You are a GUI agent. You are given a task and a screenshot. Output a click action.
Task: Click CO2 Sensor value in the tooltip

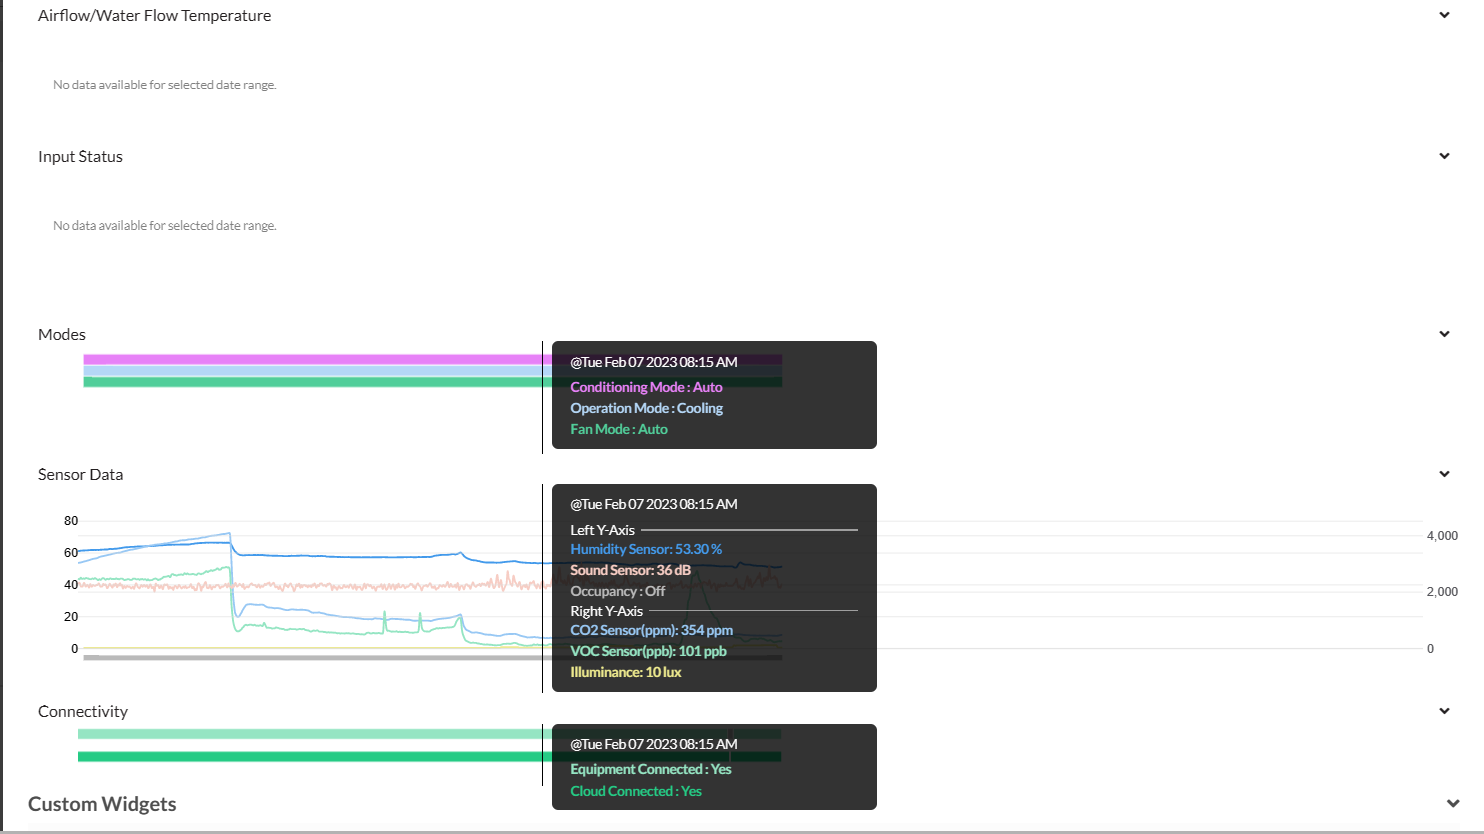point(651,630)
